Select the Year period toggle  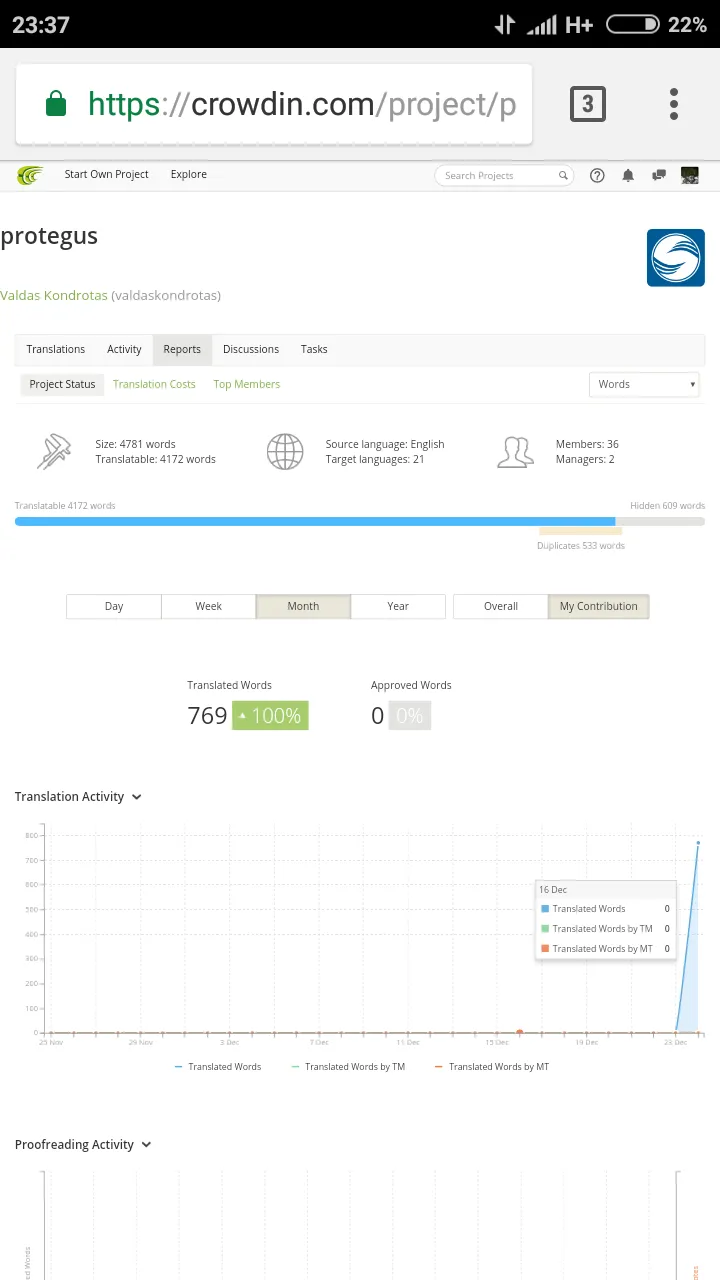click(398, 606)
